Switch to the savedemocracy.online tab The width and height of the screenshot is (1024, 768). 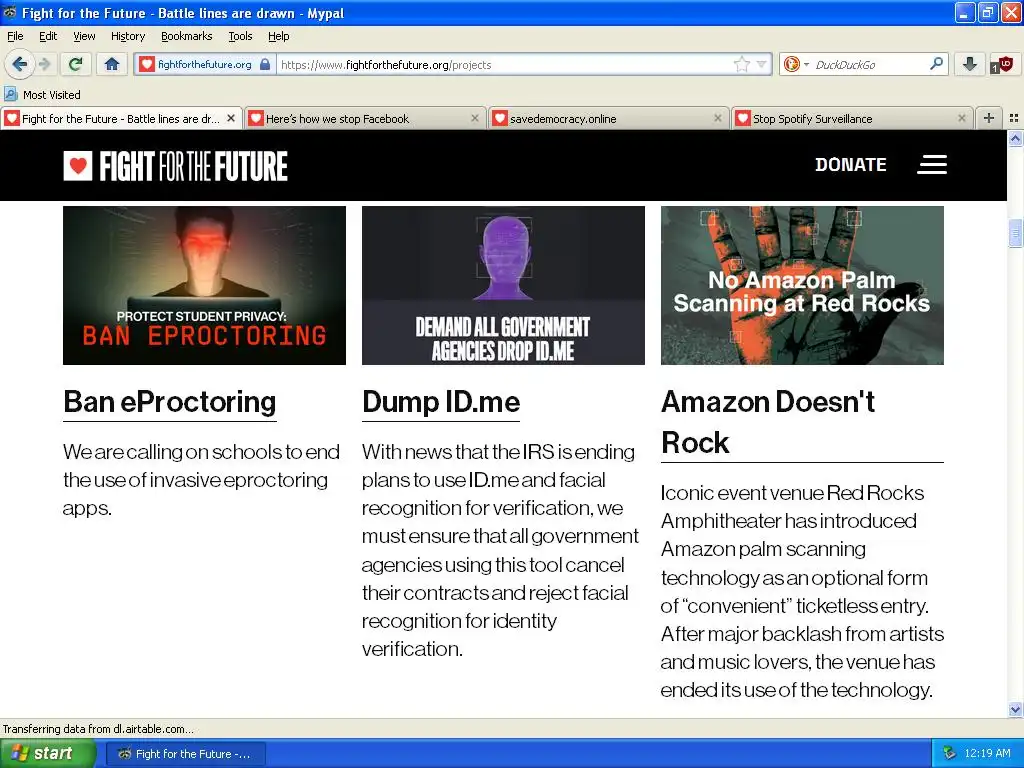point(608,119)
